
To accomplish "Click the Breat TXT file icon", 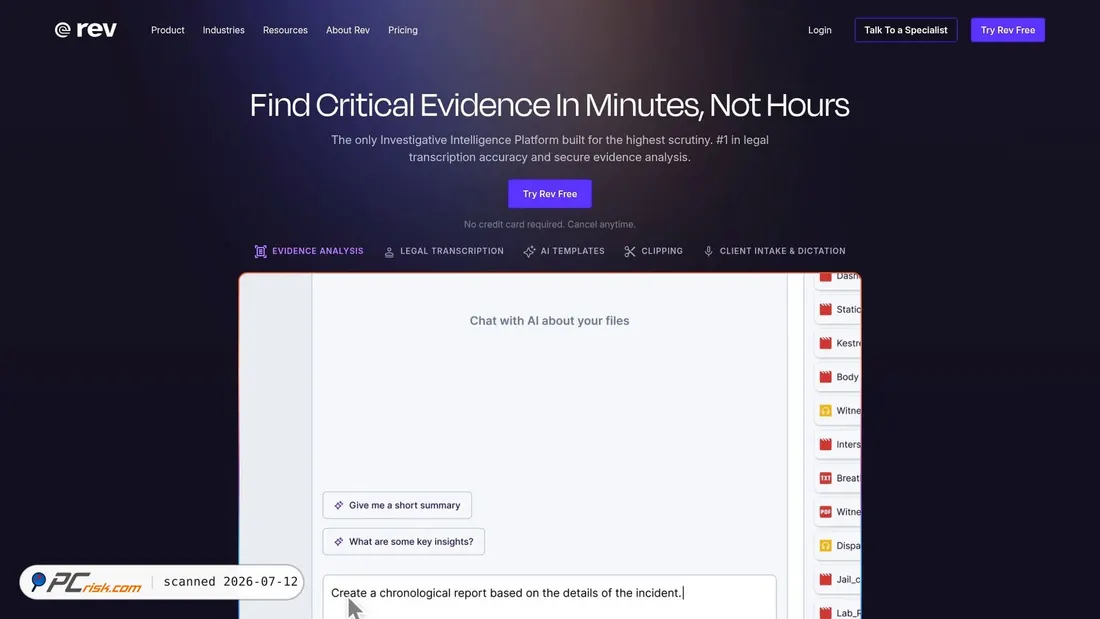I will [826, 478].
